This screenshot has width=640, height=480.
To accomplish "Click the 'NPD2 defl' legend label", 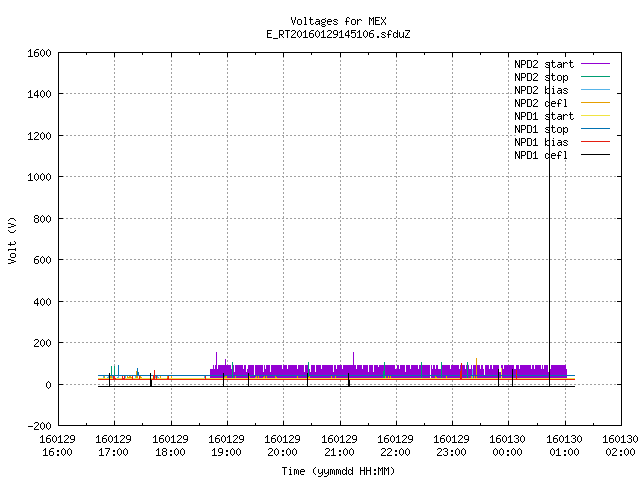I will point(541,103).
